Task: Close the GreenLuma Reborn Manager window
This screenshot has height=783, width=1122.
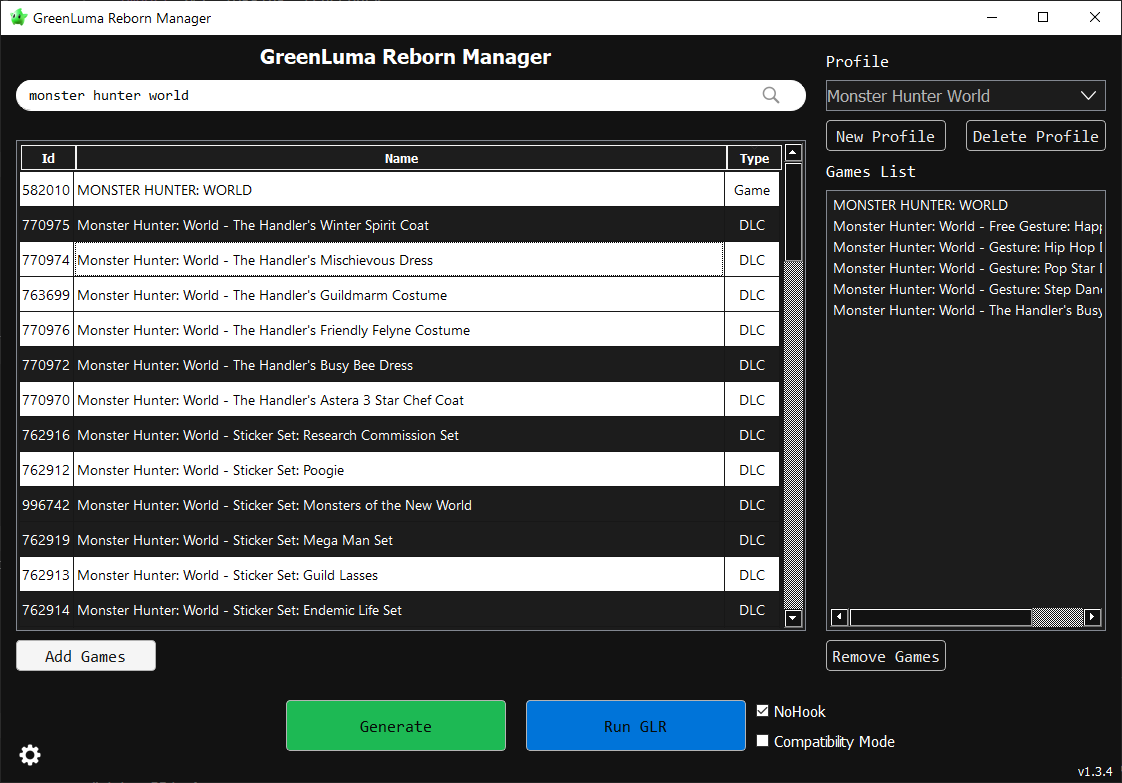Action: pos(1095,17)
